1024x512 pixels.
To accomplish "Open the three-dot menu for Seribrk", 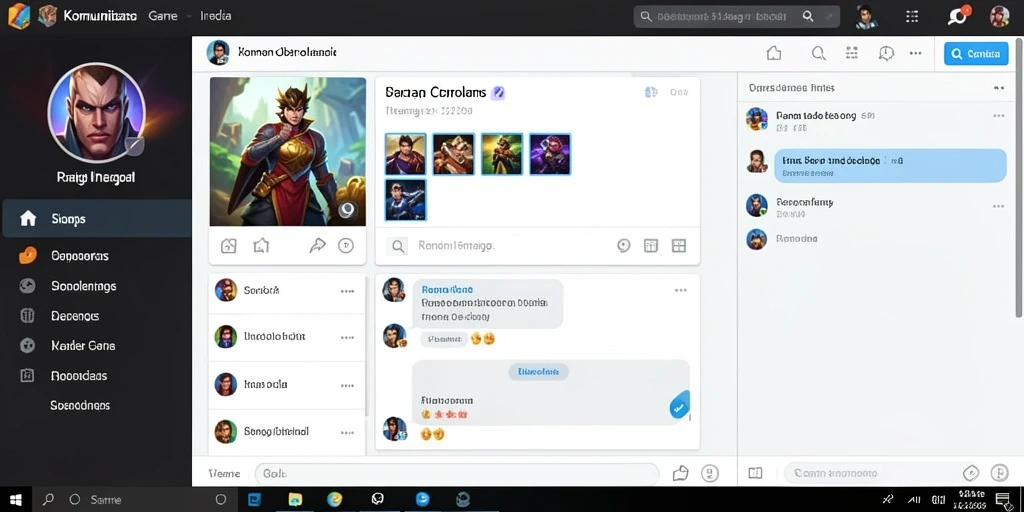I will (x=347, y=291).
